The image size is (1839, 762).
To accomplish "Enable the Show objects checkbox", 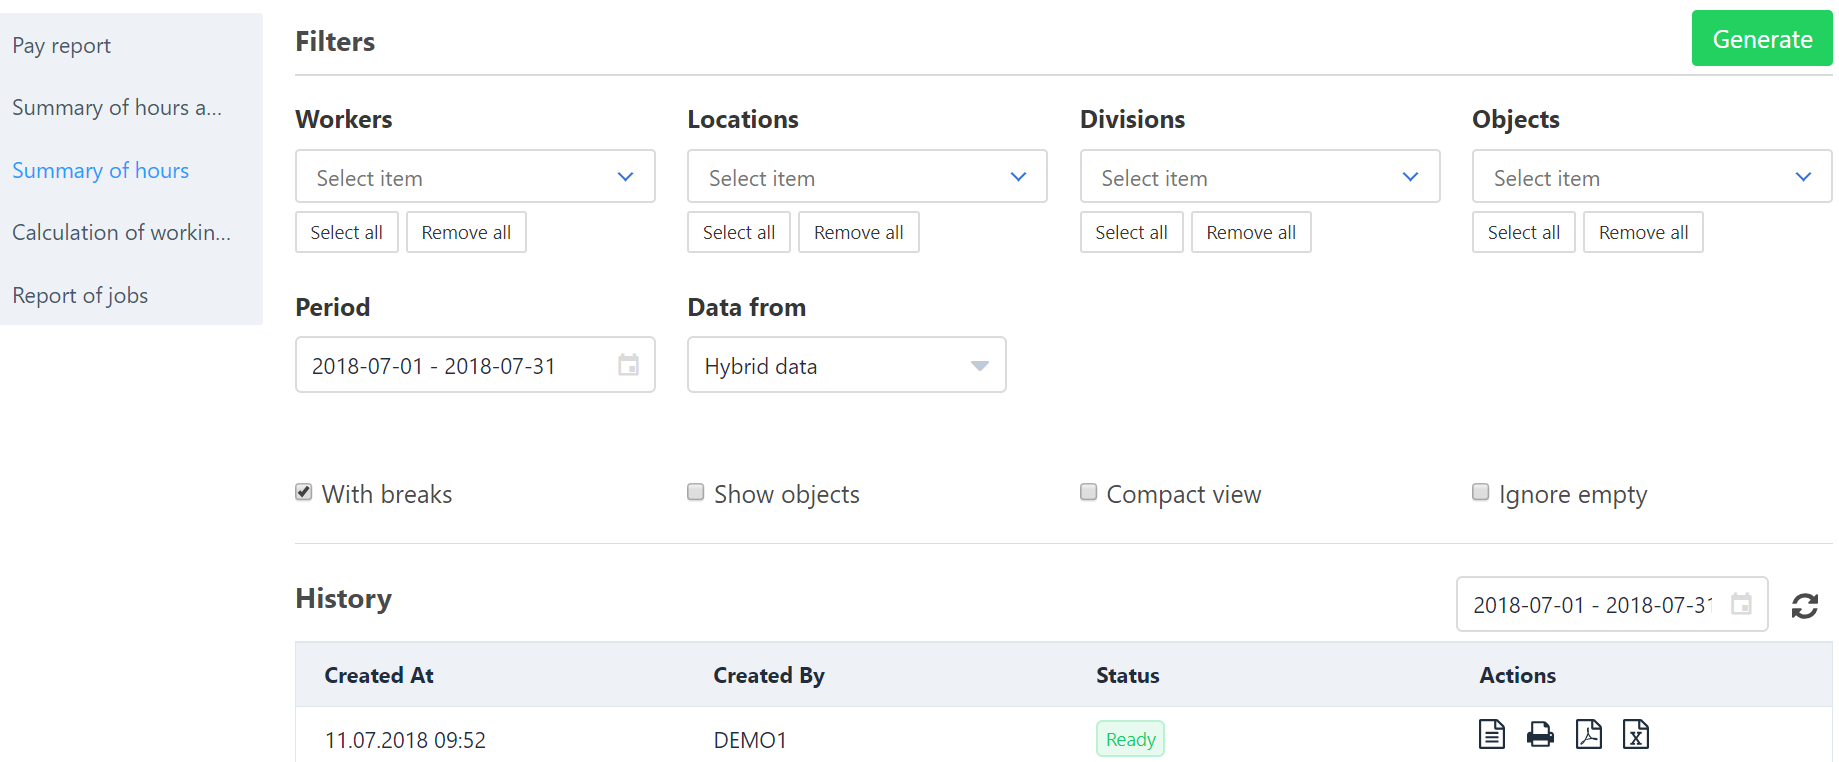I will pos(696,492).
